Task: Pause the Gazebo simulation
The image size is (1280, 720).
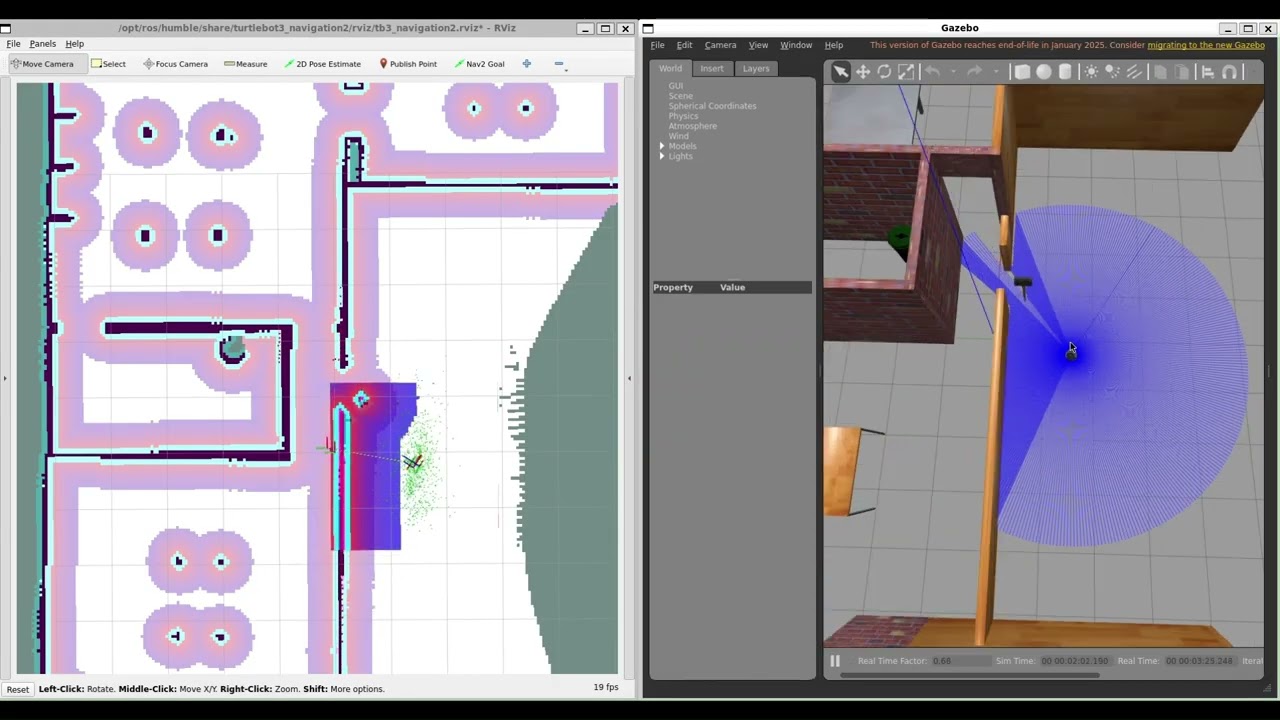Action: 835,661
